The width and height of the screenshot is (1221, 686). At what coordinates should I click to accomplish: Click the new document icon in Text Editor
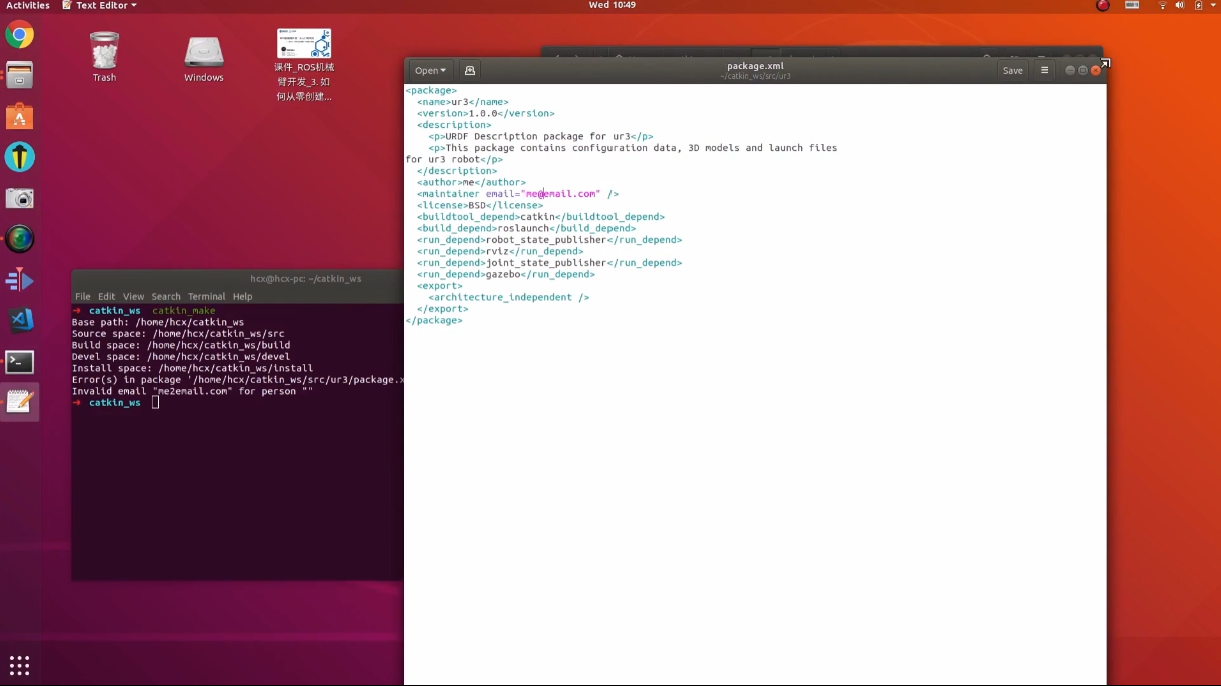[469, 71]
